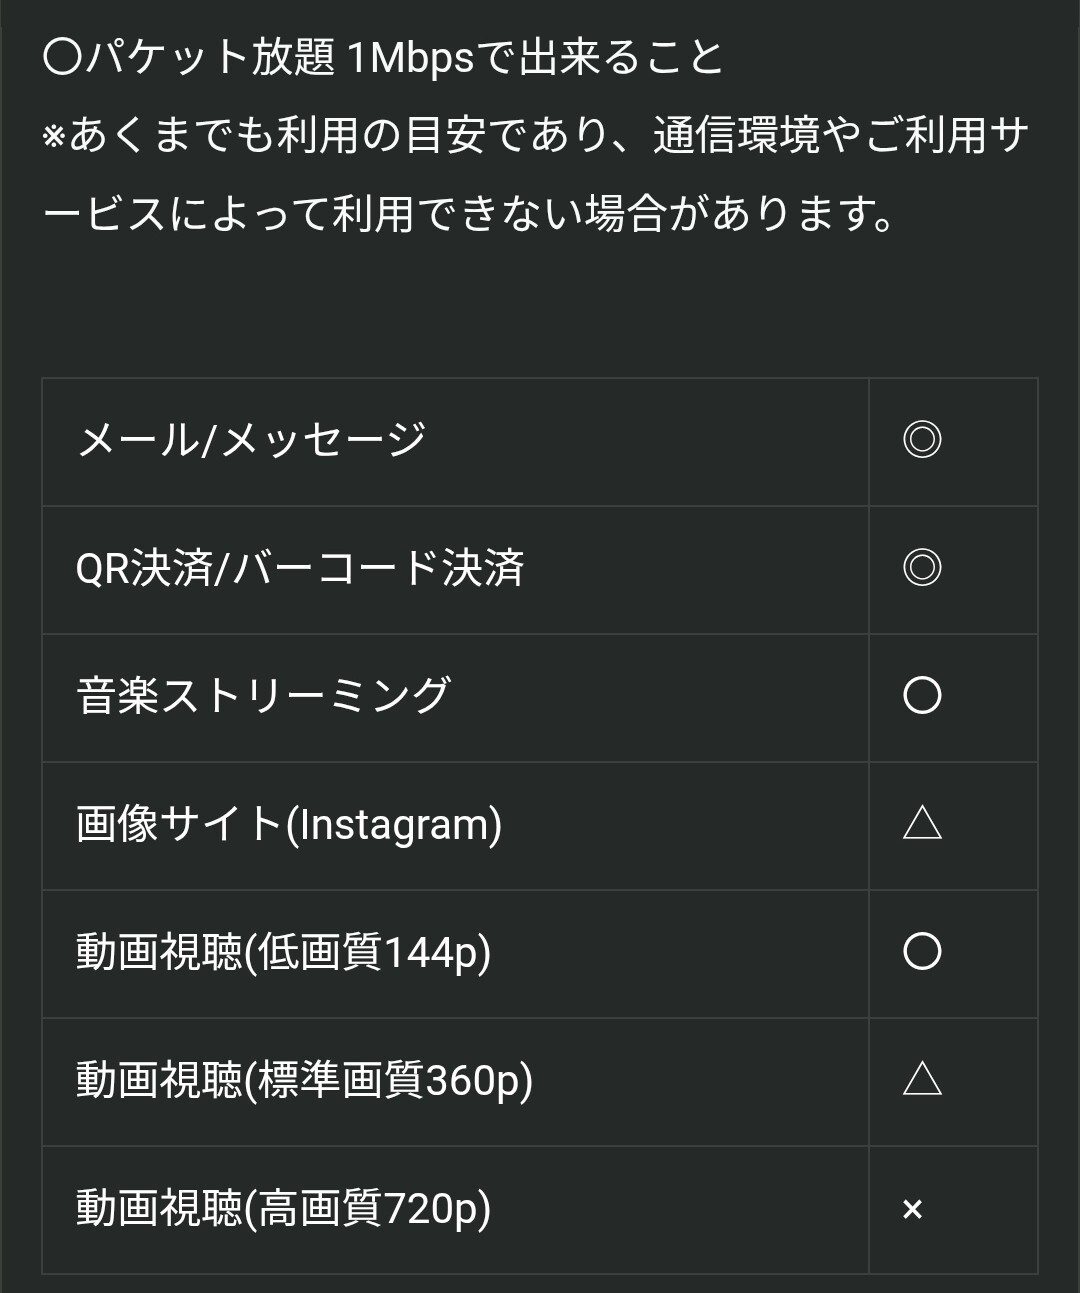Click the 1Mbps text in the heading
The width and height of the screenshot is (1080, 1293).
[x=410, y=58]
